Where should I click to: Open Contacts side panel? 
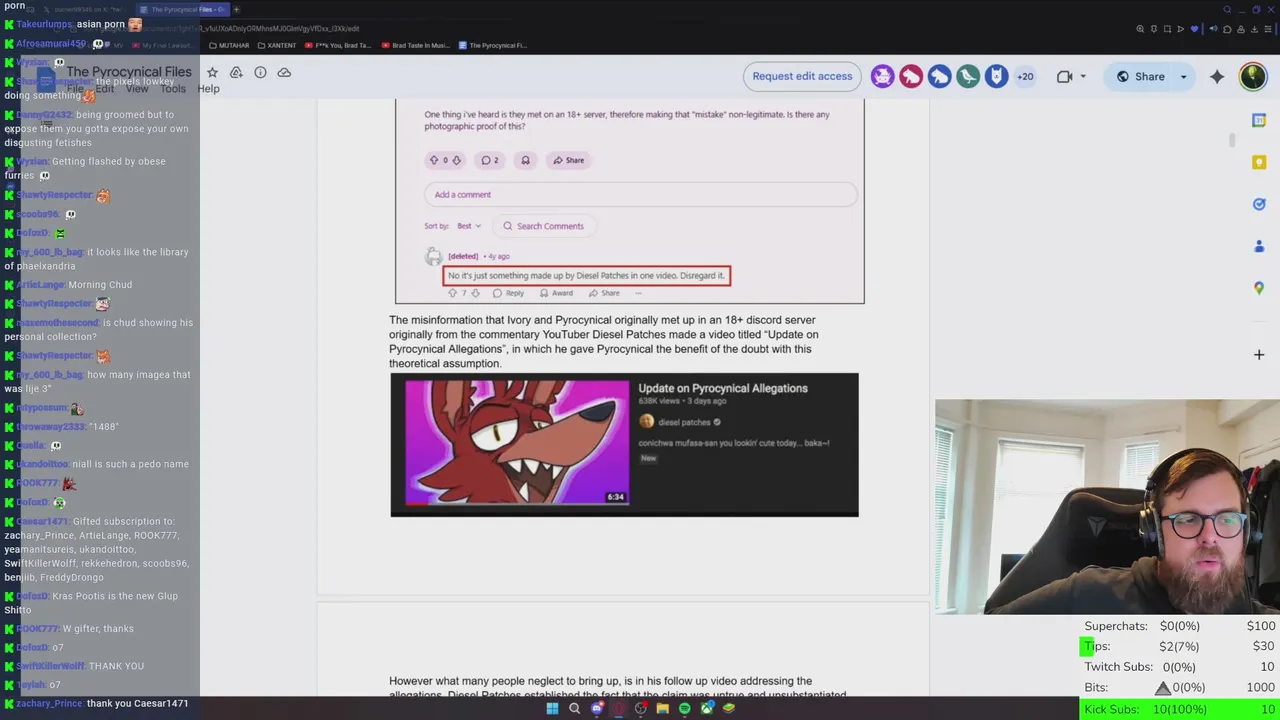[1259, 246]
